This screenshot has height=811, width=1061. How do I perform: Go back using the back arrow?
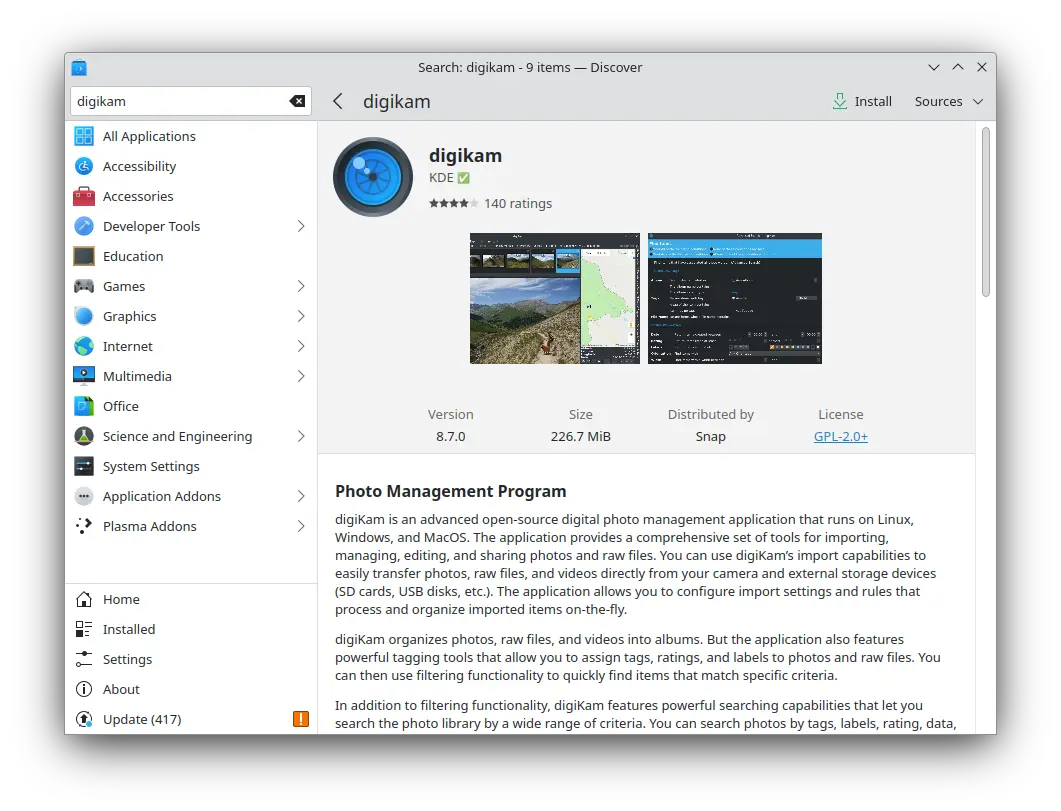pyautogui.click(x=338, y=101)
